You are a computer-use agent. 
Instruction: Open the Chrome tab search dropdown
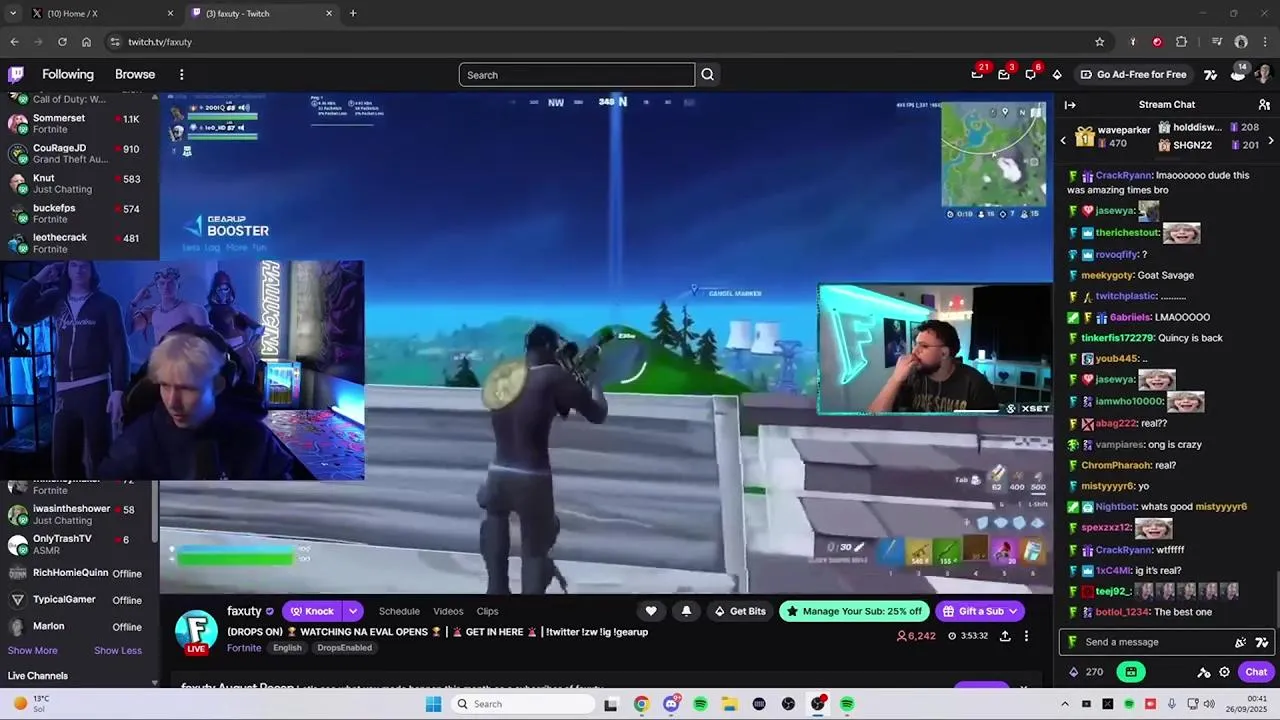[13, 13]
